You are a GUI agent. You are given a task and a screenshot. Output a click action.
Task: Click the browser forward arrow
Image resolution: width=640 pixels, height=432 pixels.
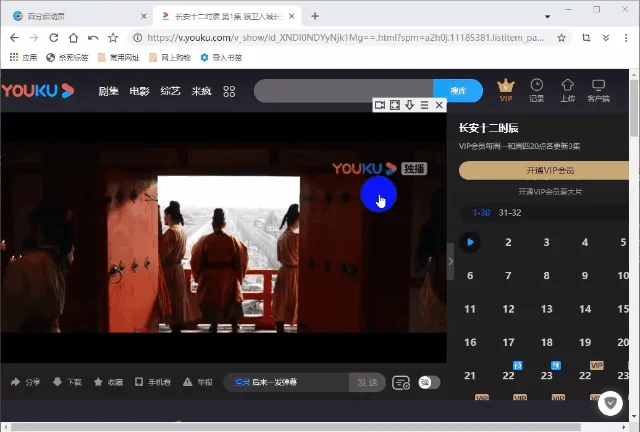pyautogui.click(x=34, y=38)
